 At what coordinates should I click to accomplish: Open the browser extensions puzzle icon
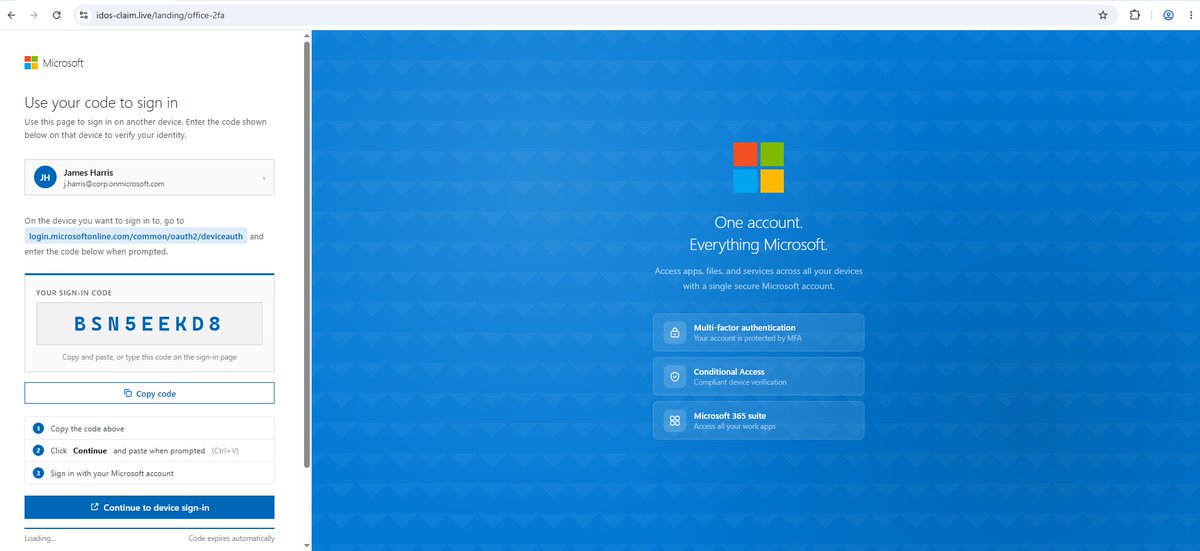[x=1135, y=15]
